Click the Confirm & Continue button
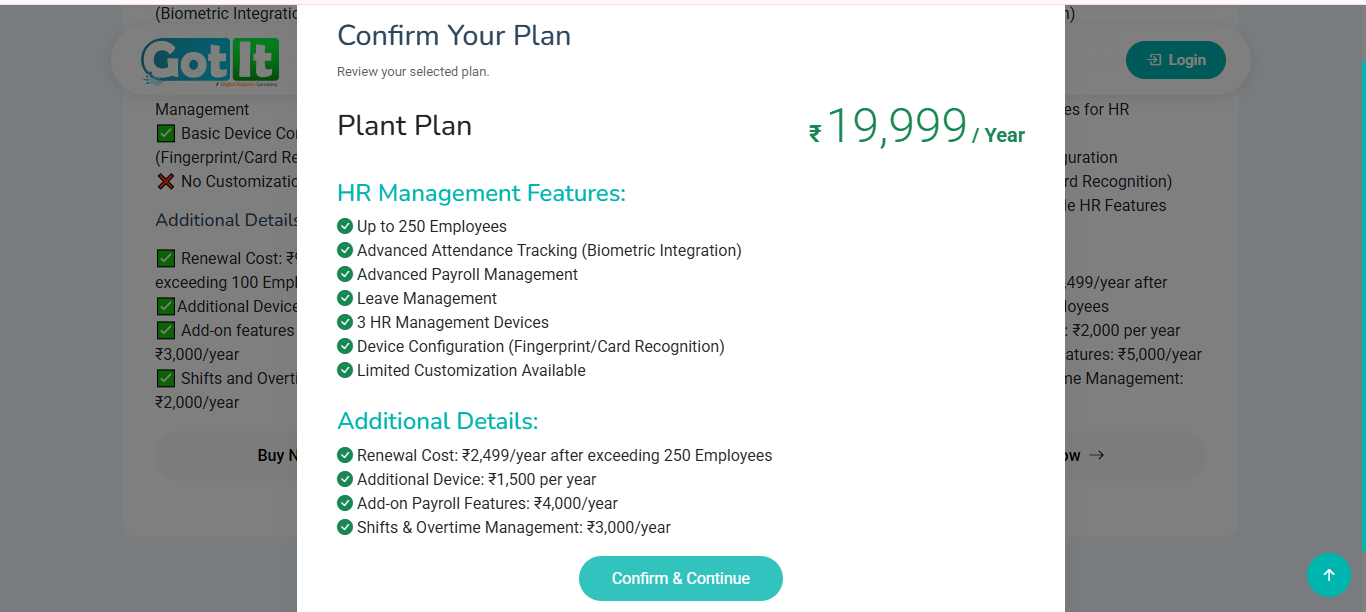 click(680, 578)
